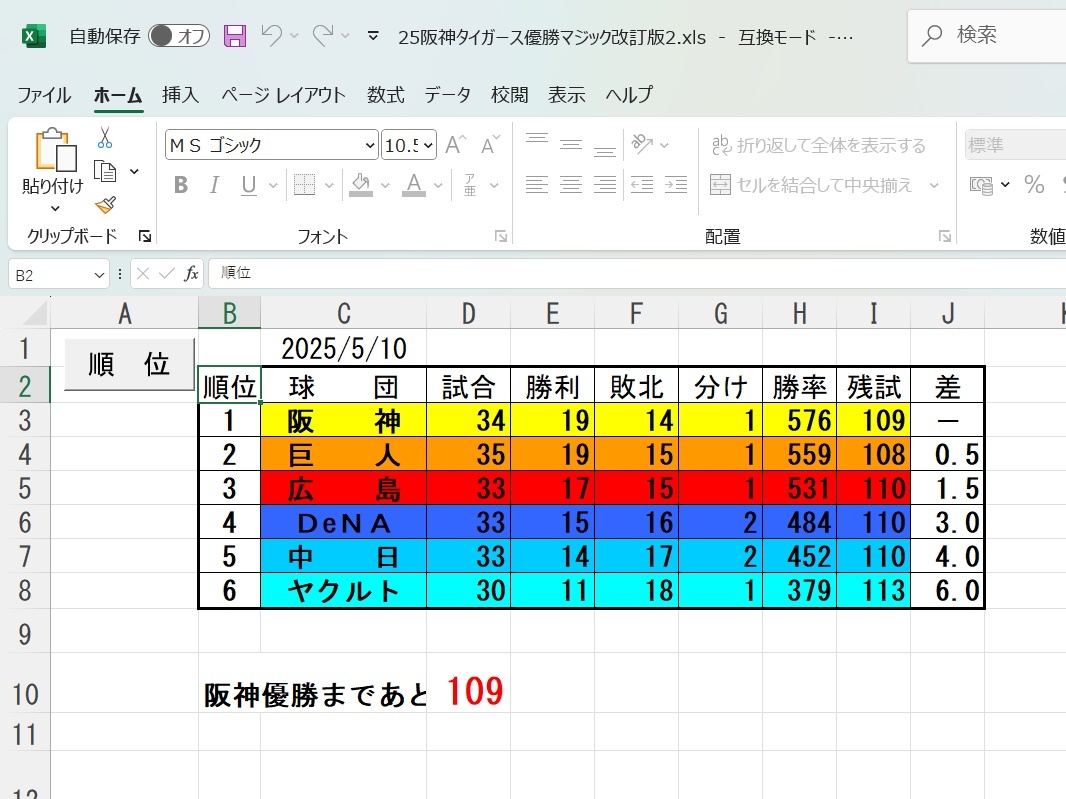Viewport: 1066px width, 799px height.
Task: Undo the last action
Action: (x=271, y=35)
